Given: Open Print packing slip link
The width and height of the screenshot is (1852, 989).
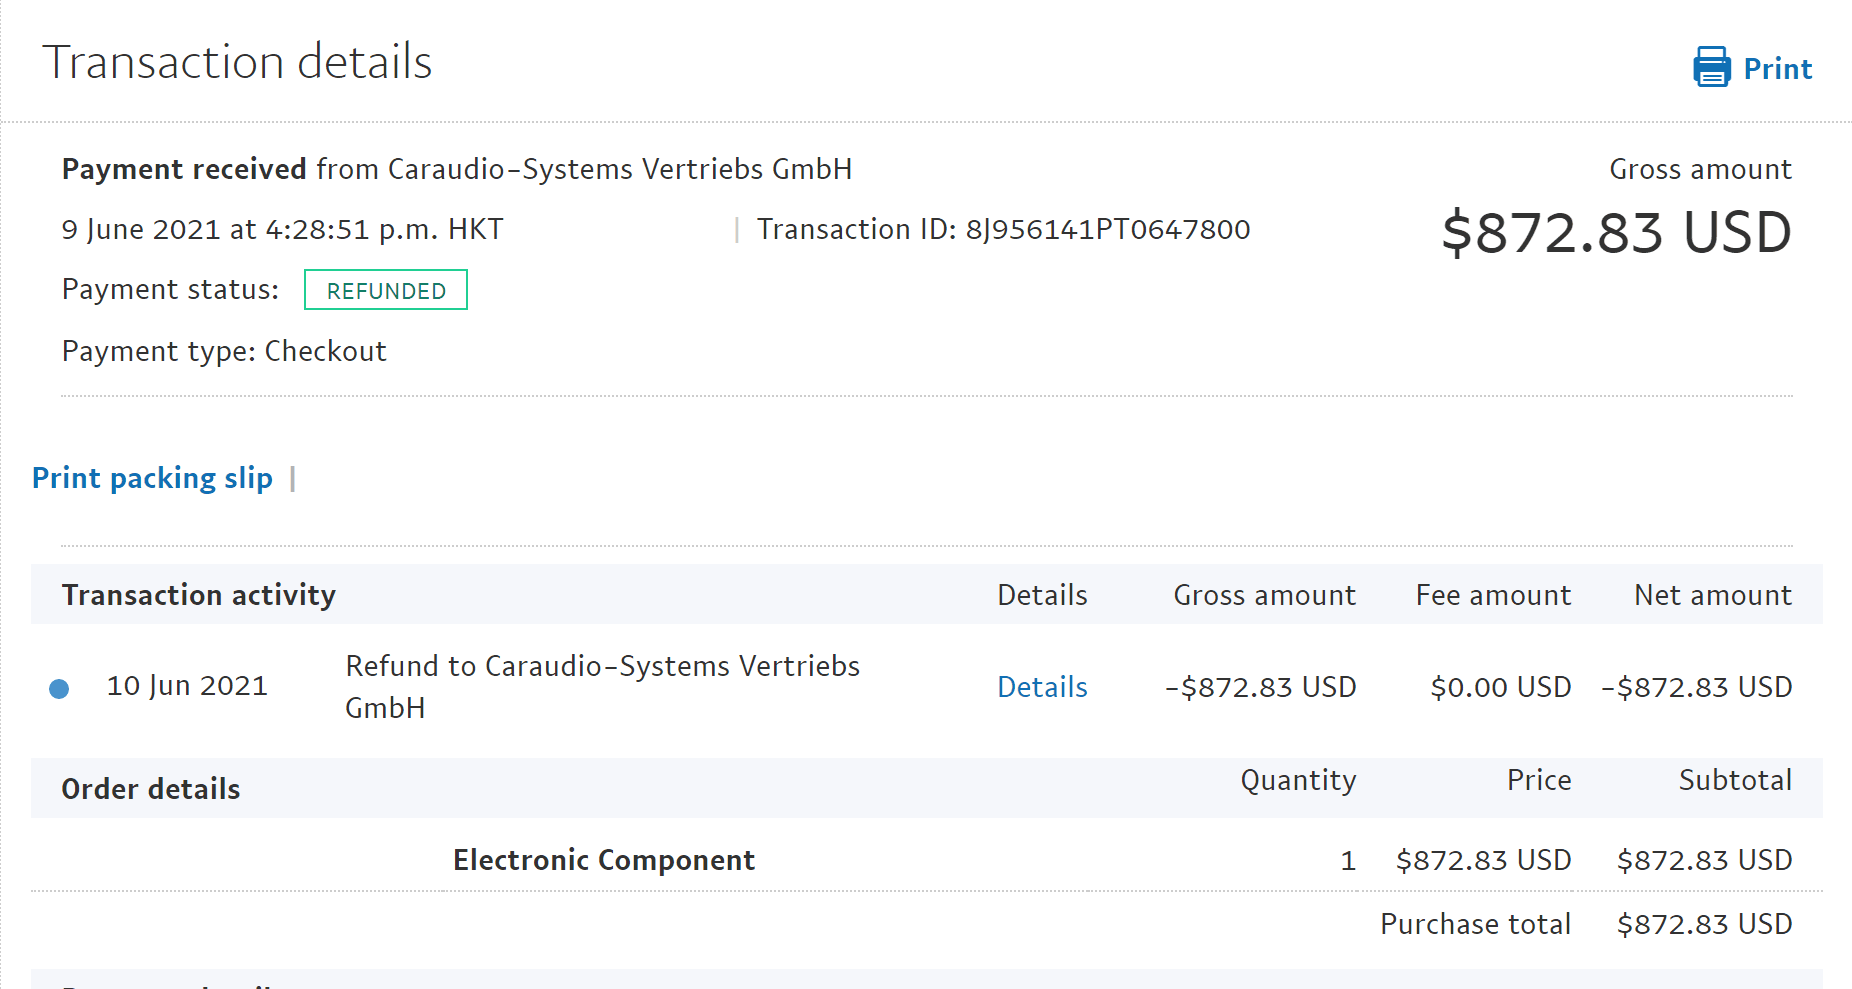Looking at the screenshot, I should (x=152, y=478).
